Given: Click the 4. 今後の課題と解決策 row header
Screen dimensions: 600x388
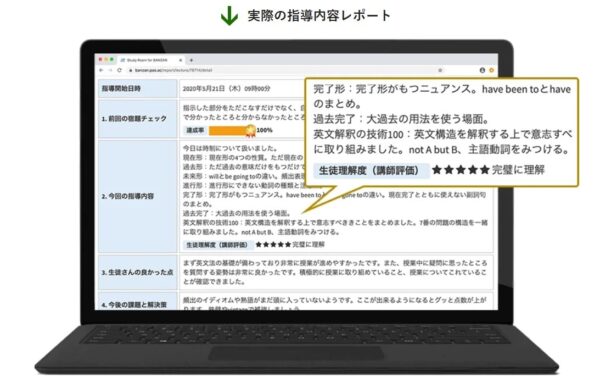Looking at the screenshot, I should (x=138, y=301).
